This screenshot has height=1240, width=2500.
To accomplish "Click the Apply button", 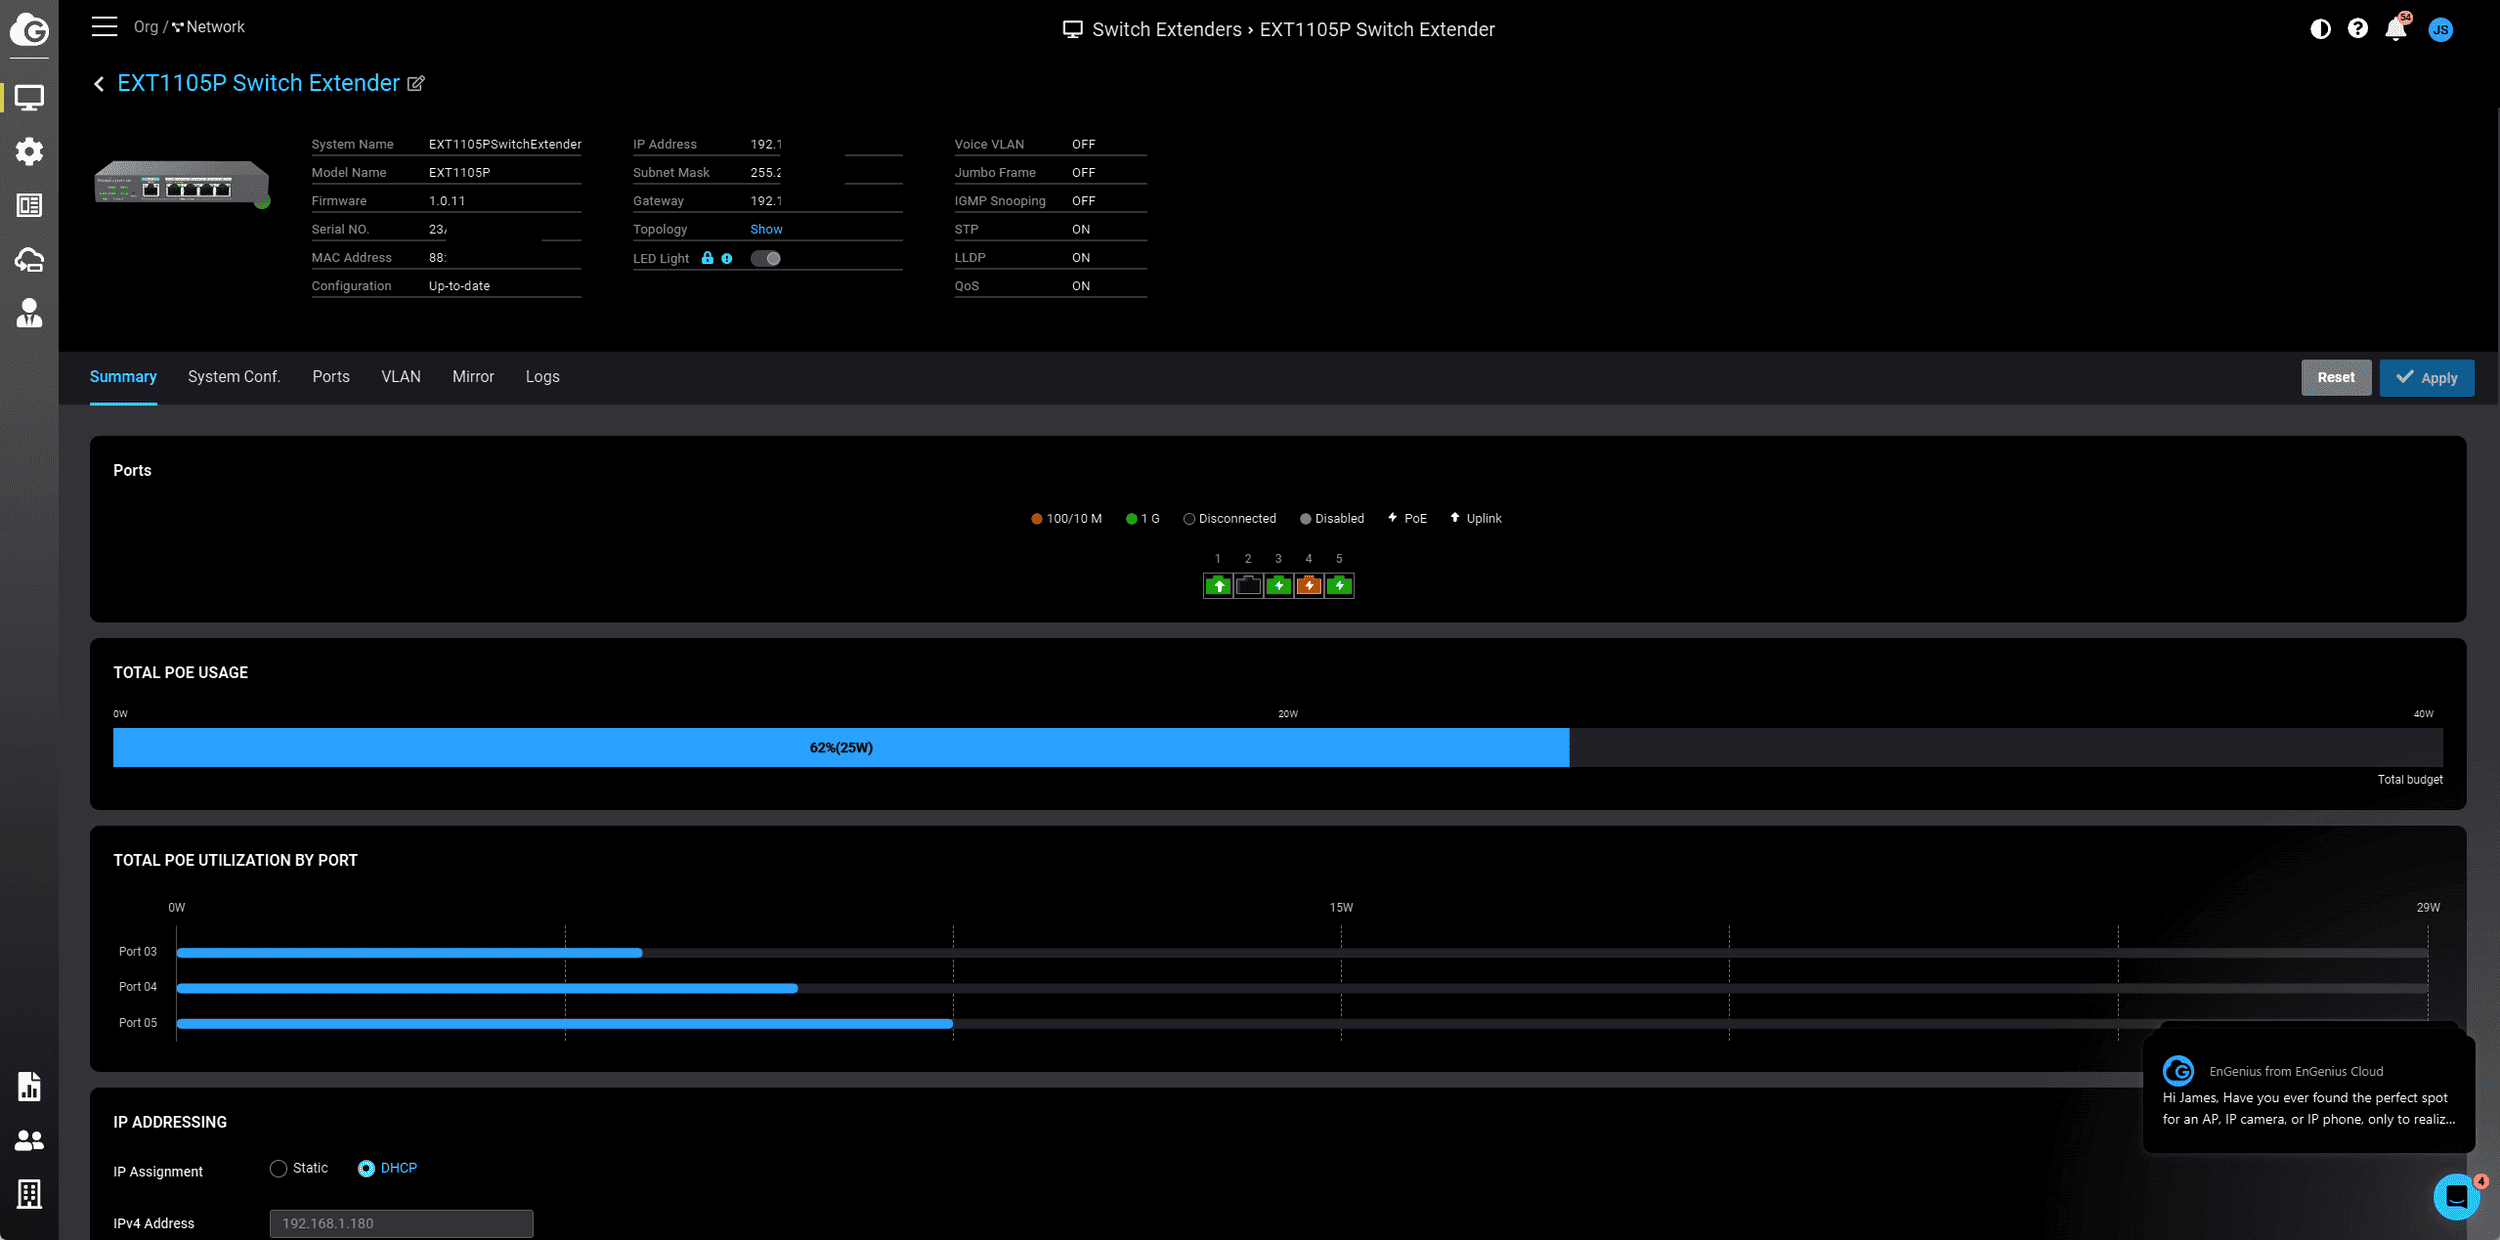I will [2426, 378].
